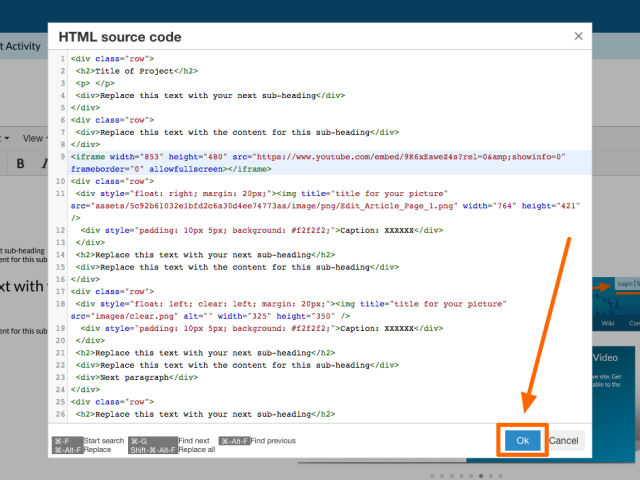640x480 pixels.
Task: Click the Caption XXXXXX code on line 12
Action: click(x=262, y=230)
